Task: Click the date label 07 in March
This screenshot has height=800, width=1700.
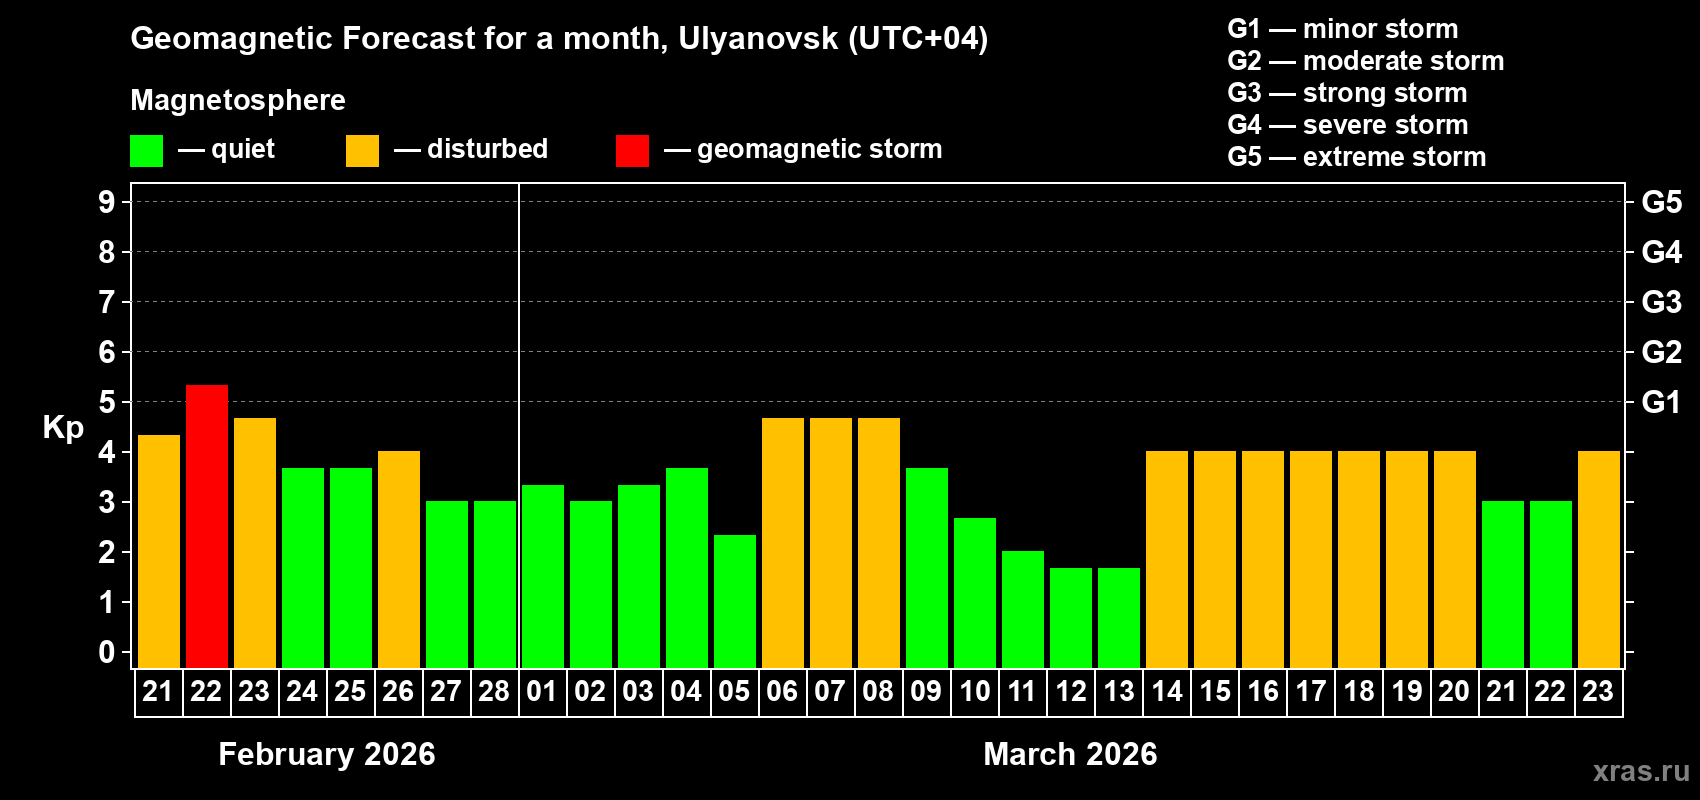Action: [830, 691]
